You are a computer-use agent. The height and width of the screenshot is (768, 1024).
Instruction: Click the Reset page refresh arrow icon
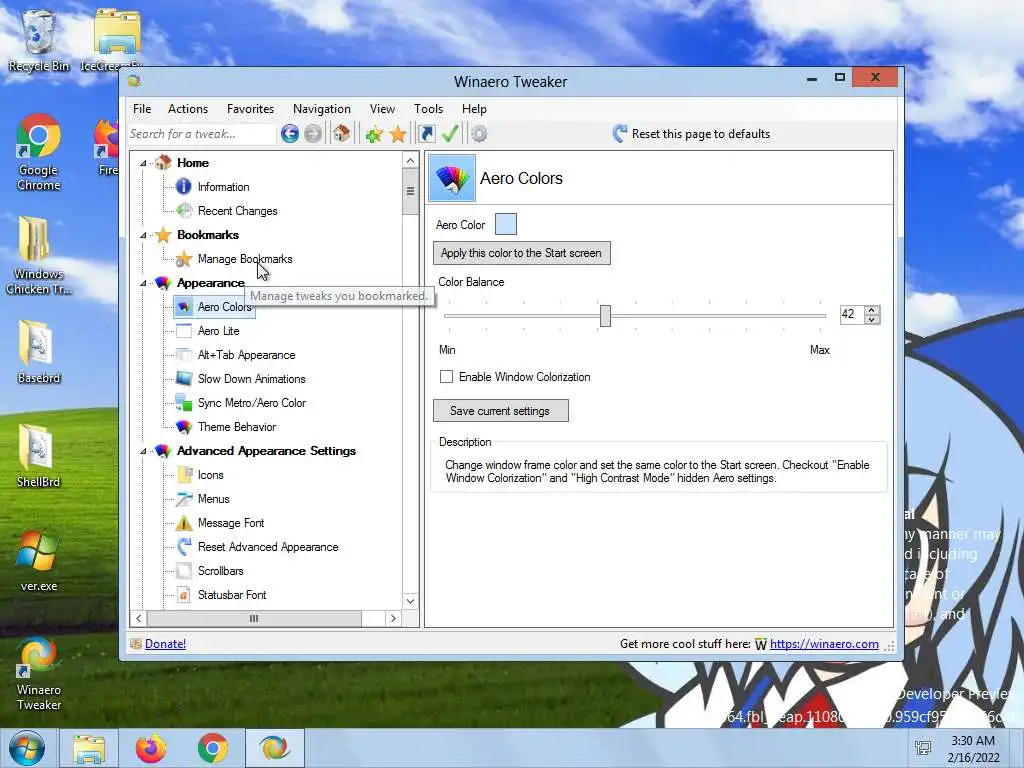pyautogui.click(x=620, y=134)
